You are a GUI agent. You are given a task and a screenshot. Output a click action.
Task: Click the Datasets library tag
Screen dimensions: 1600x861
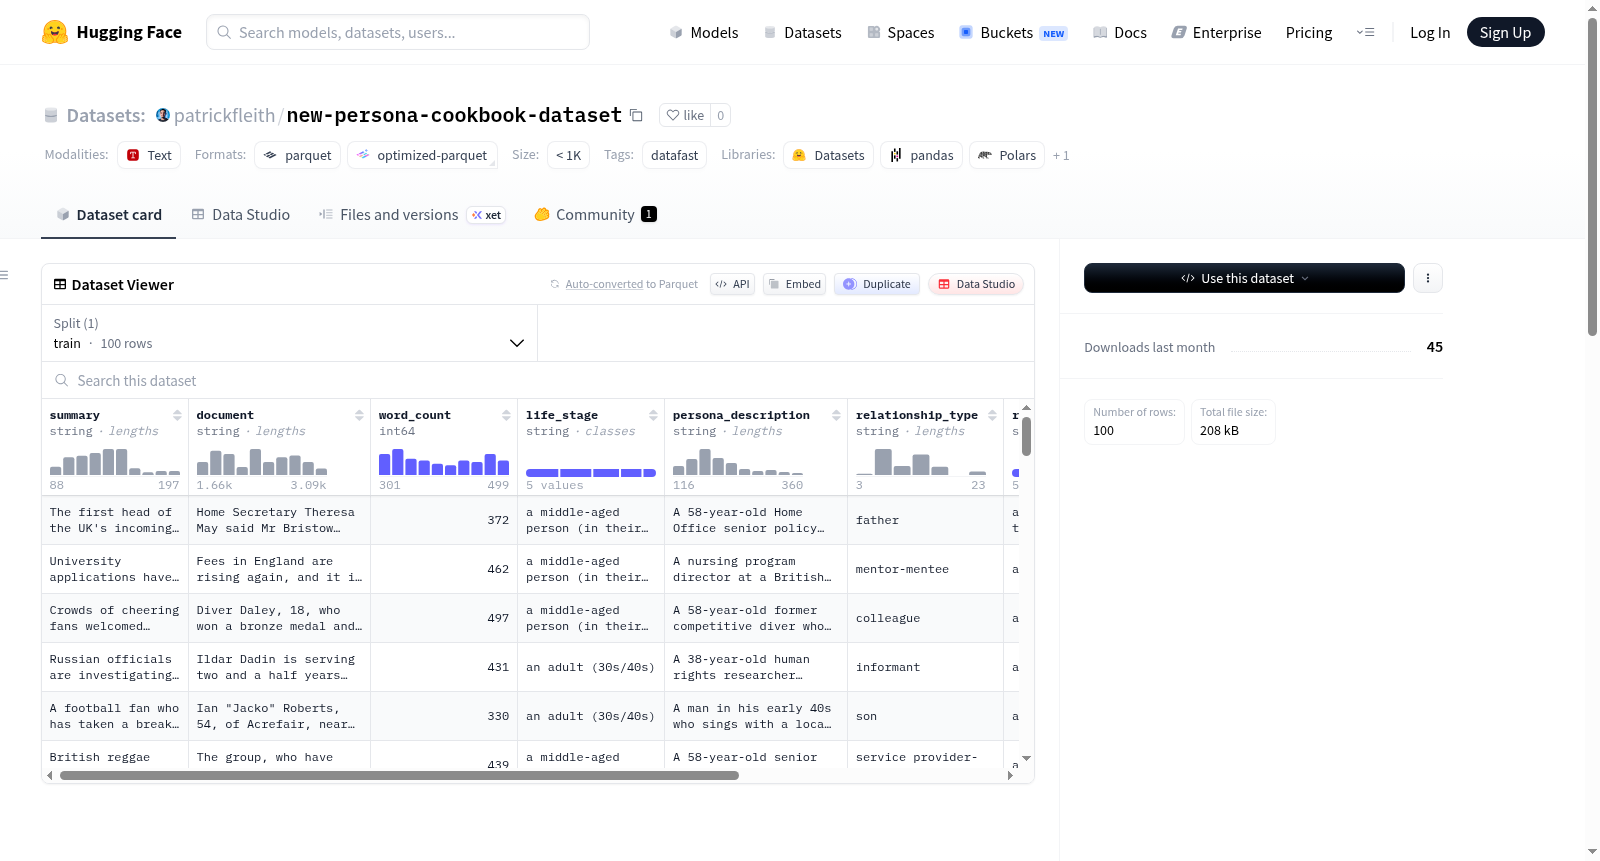(828, 155)
